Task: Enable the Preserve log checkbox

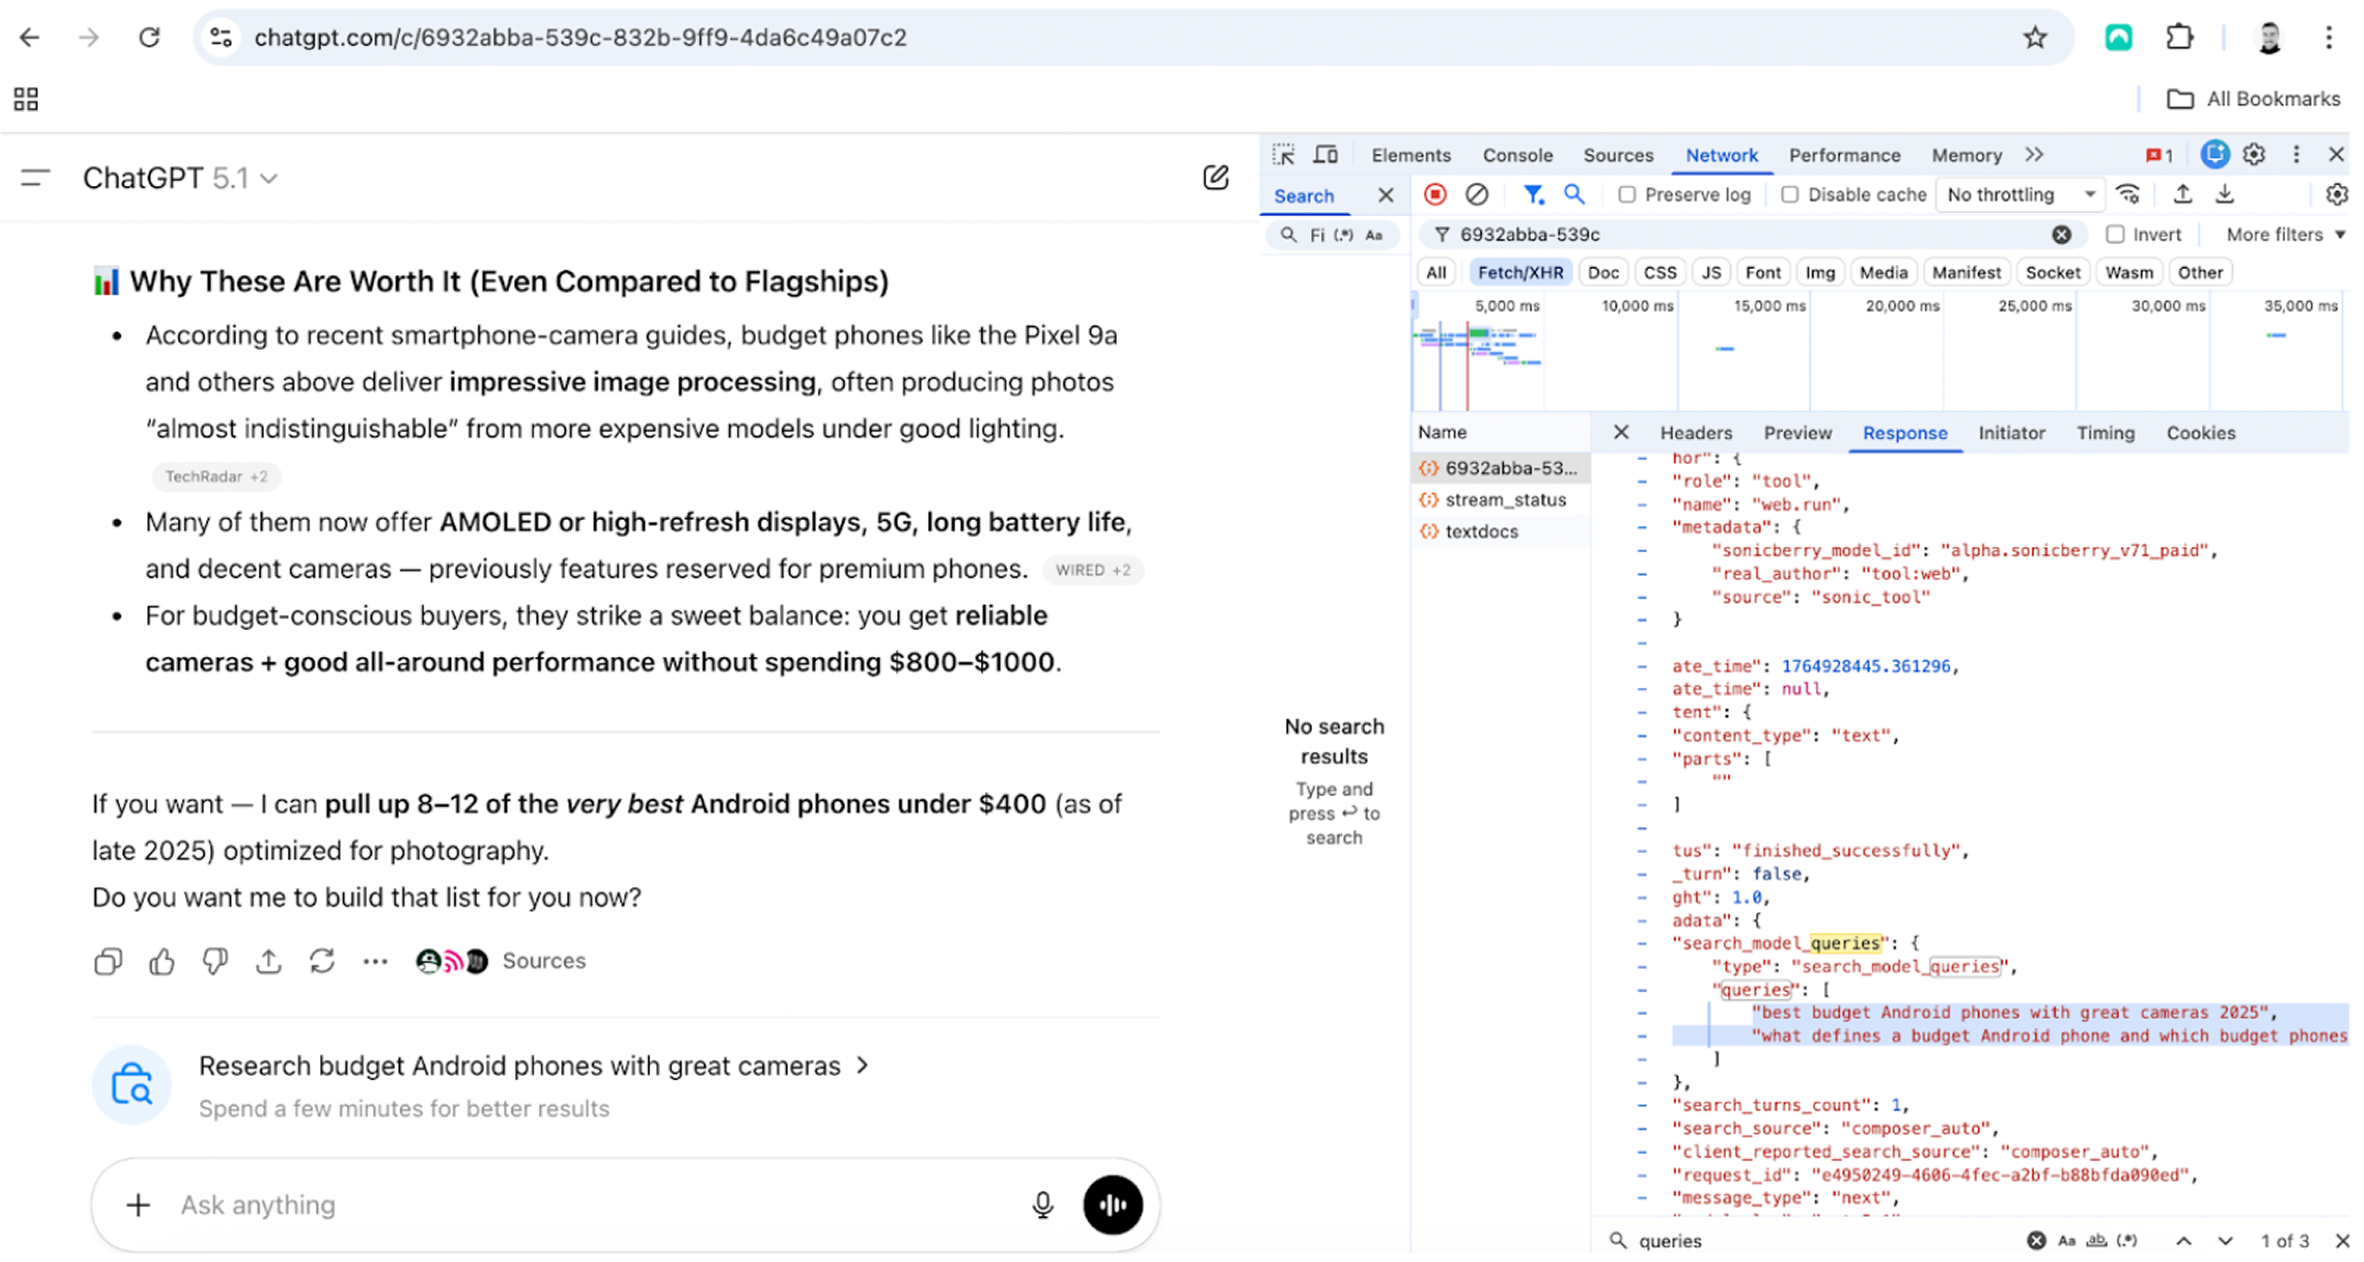Action: pyautogui.click(x=1627, y=194)
